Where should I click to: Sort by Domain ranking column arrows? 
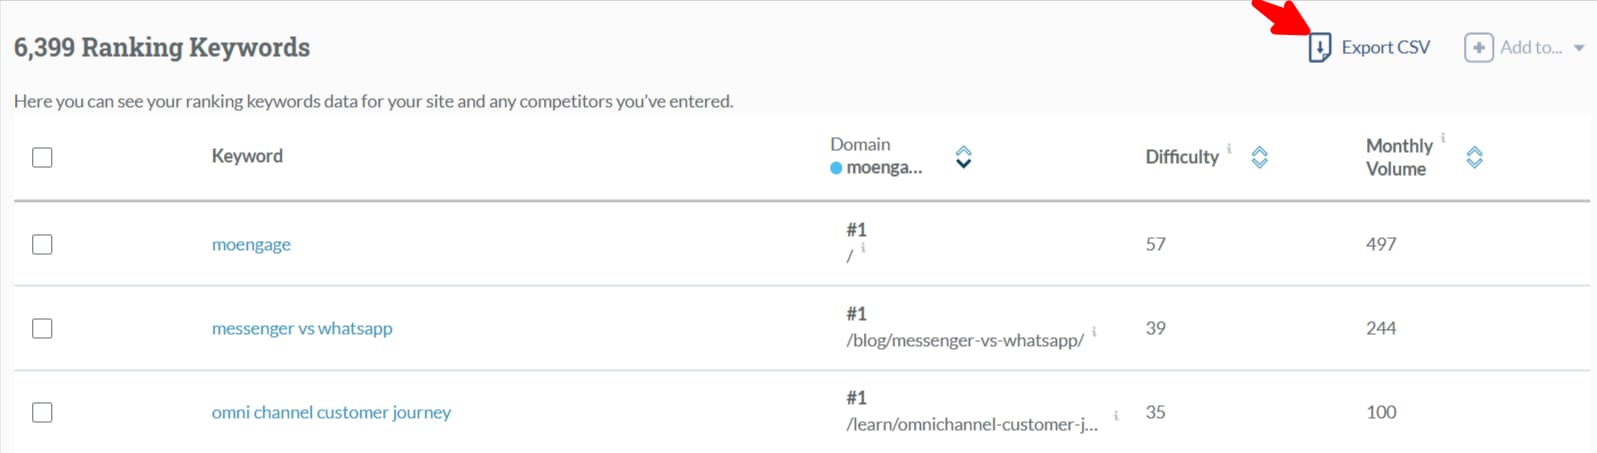point(963,157)
